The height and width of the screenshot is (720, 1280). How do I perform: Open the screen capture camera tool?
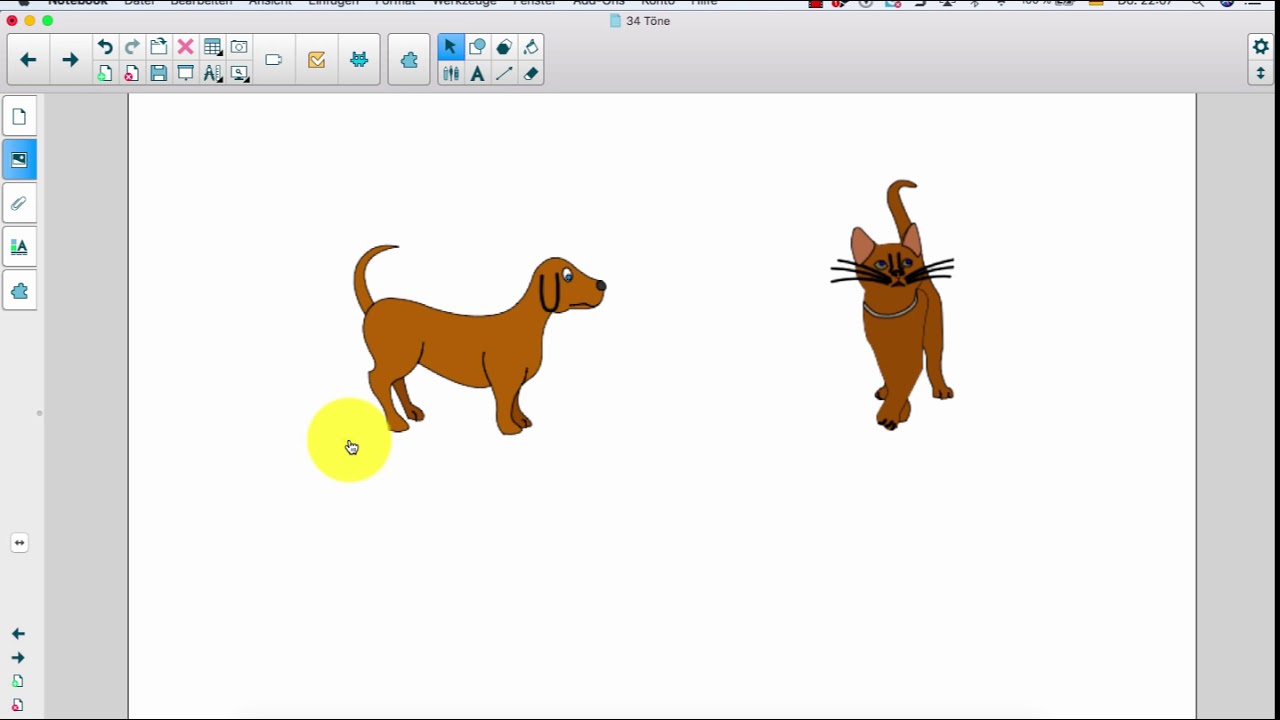(239, 47)
